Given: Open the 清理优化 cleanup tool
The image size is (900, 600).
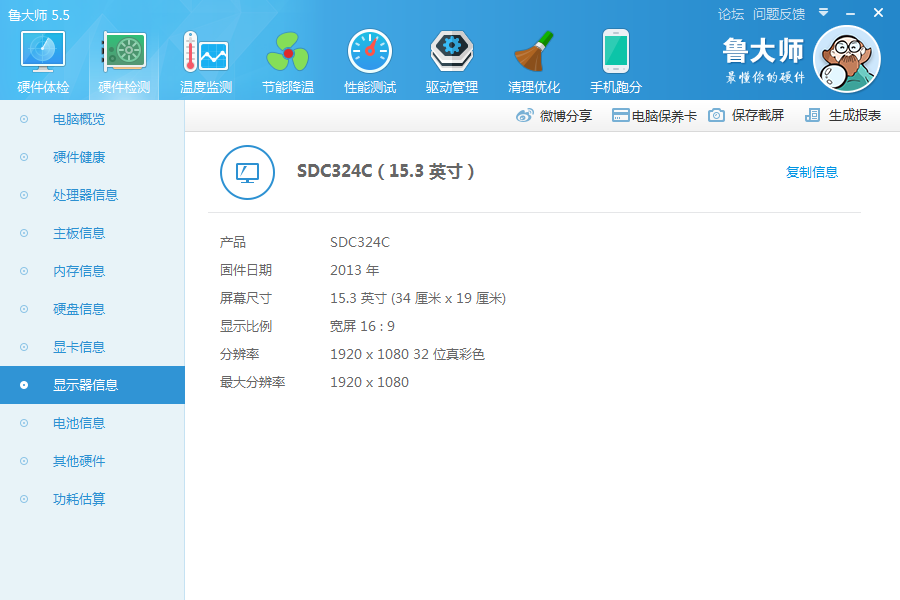Looking at the screenshot, I should click(x=533, y=57).
